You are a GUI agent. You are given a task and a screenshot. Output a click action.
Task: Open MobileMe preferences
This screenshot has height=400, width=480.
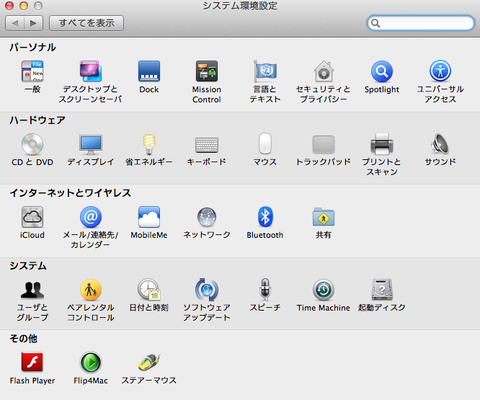(149, 217)
